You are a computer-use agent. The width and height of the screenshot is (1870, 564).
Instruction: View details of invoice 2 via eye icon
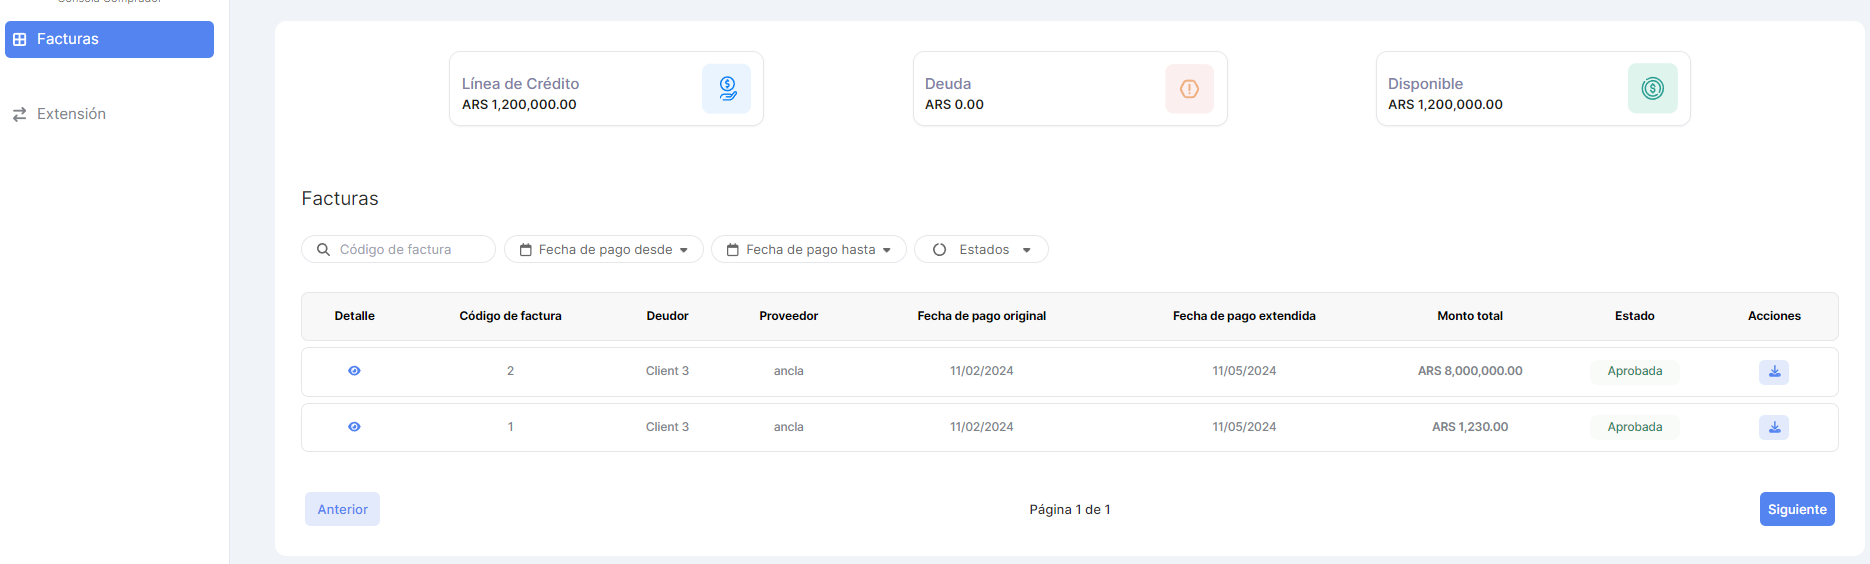click(x=354, y=371)
